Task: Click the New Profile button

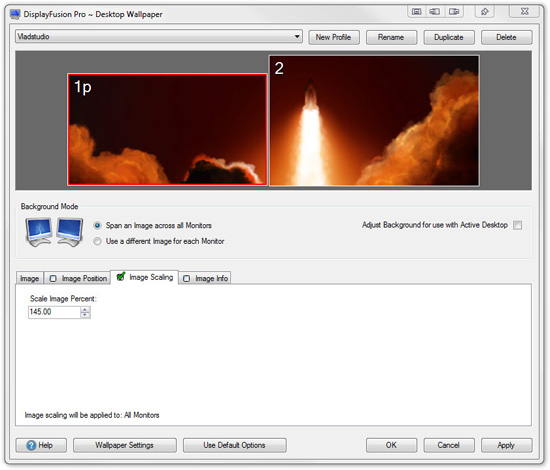Action: (x=334, y=37)
